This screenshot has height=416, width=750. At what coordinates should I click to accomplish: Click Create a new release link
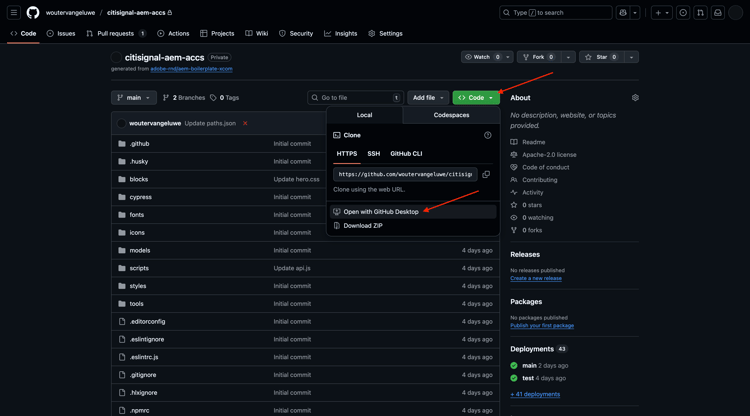[x=536, y=278]
